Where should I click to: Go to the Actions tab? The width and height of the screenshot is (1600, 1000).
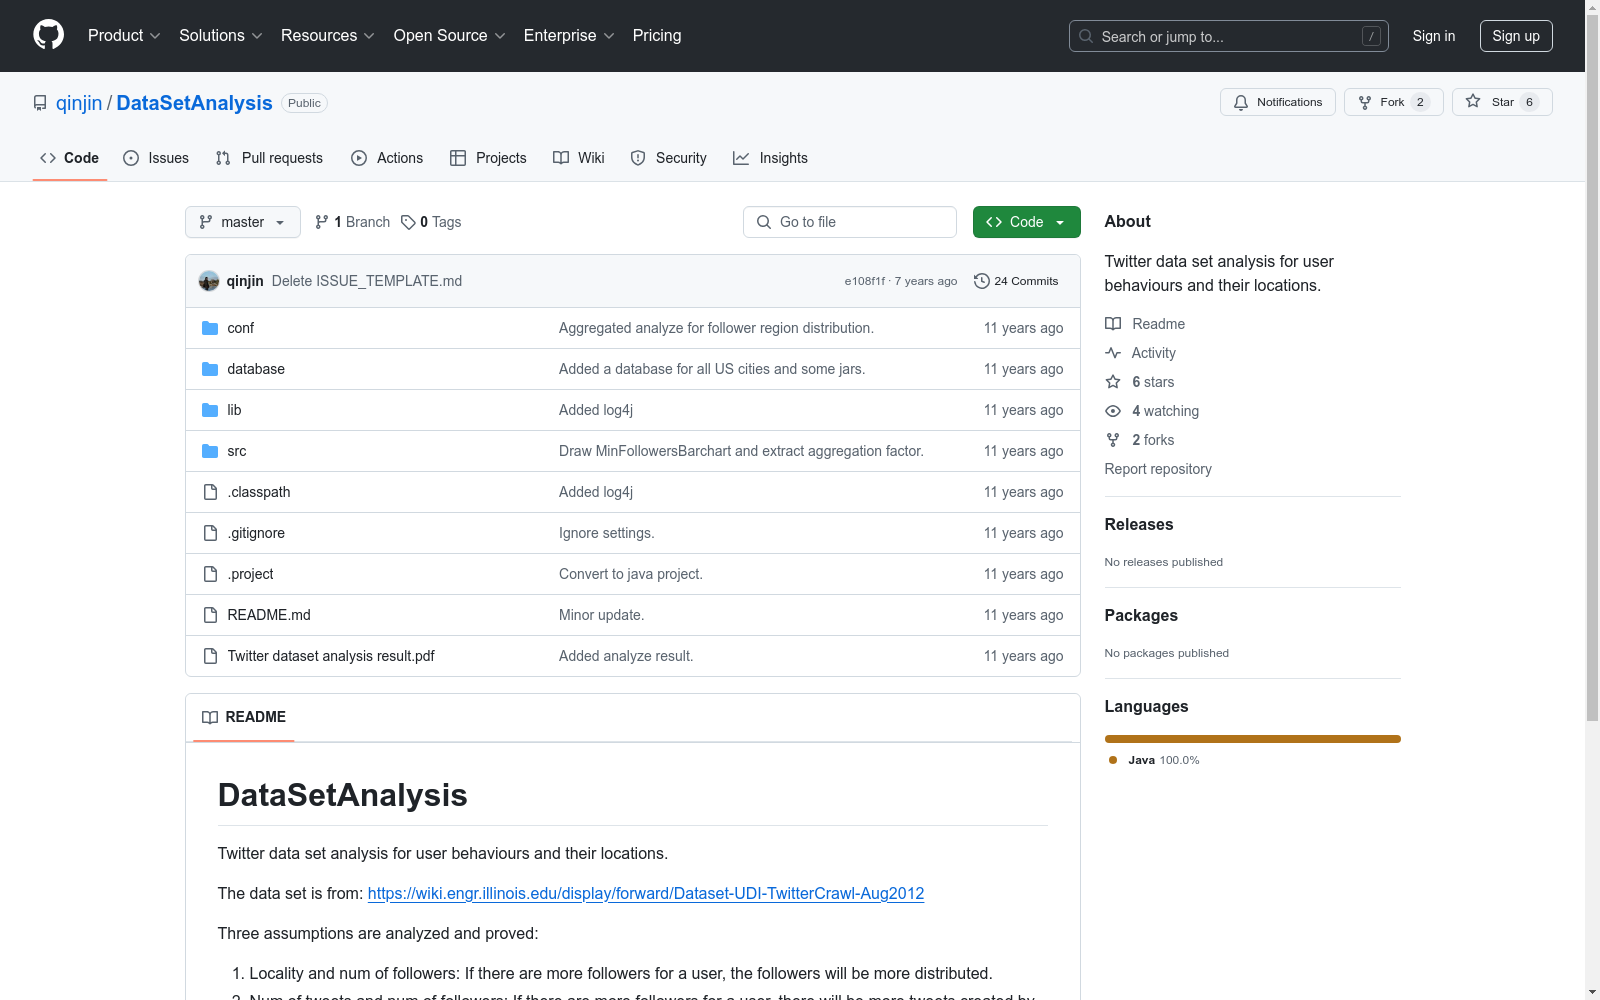[387, 158]
